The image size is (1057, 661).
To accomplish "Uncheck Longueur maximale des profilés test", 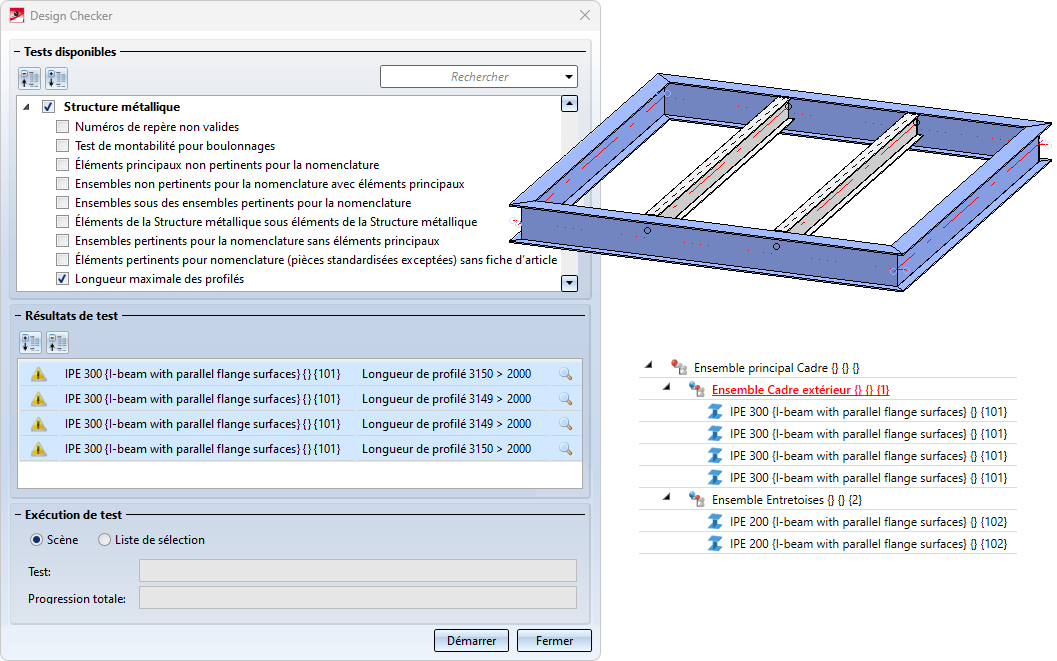I will tap(63, 279).
